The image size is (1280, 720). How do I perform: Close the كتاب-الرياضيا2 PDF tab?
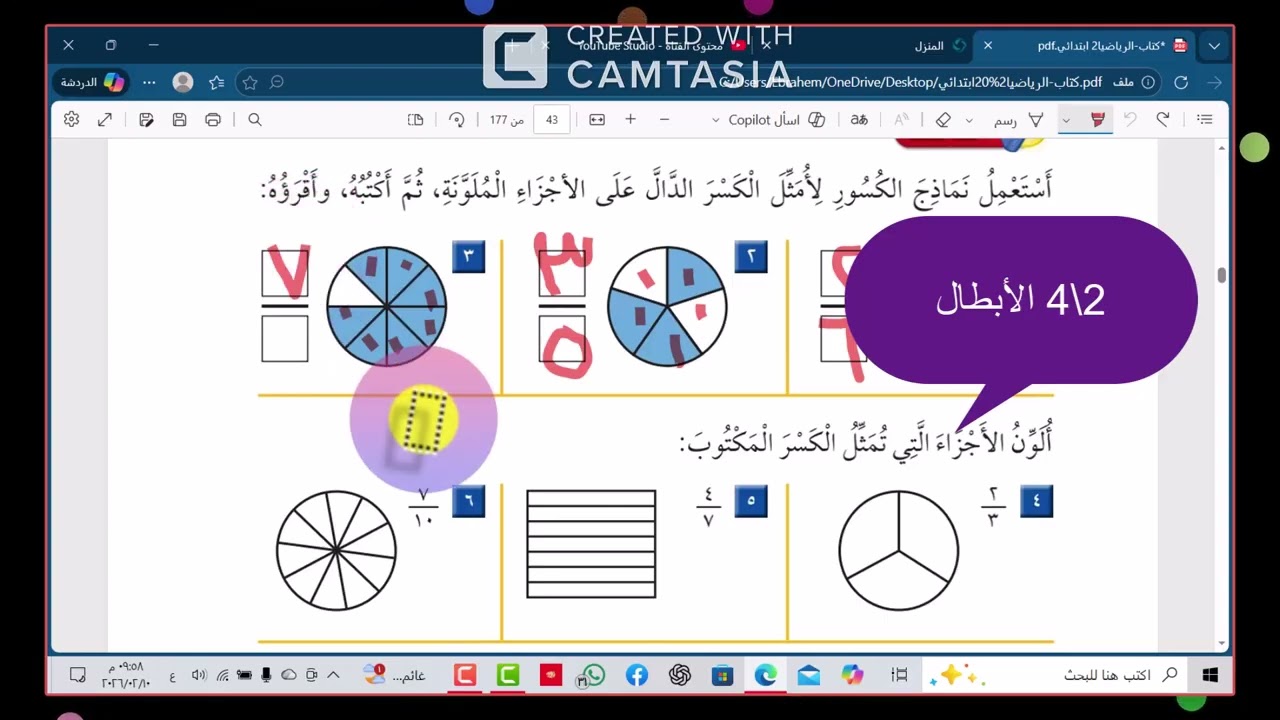coord(988,46)
